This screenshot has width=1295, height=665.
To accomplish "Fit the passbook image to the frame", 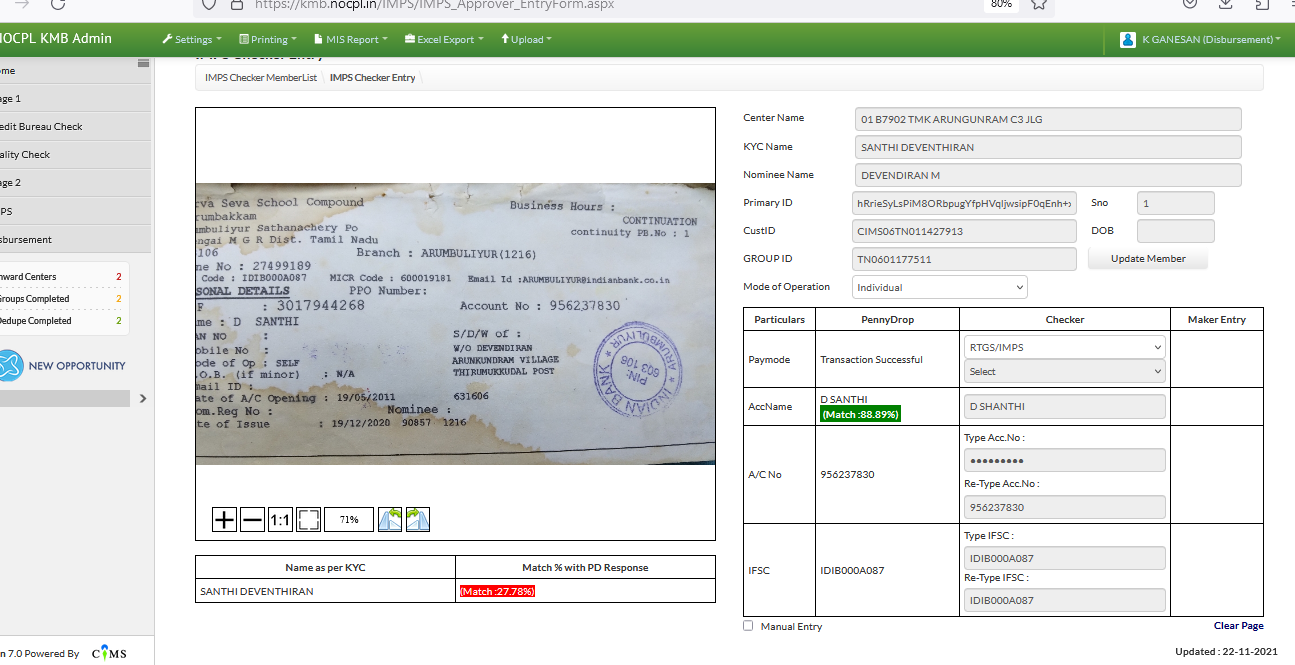I will [x=309, y=519].
